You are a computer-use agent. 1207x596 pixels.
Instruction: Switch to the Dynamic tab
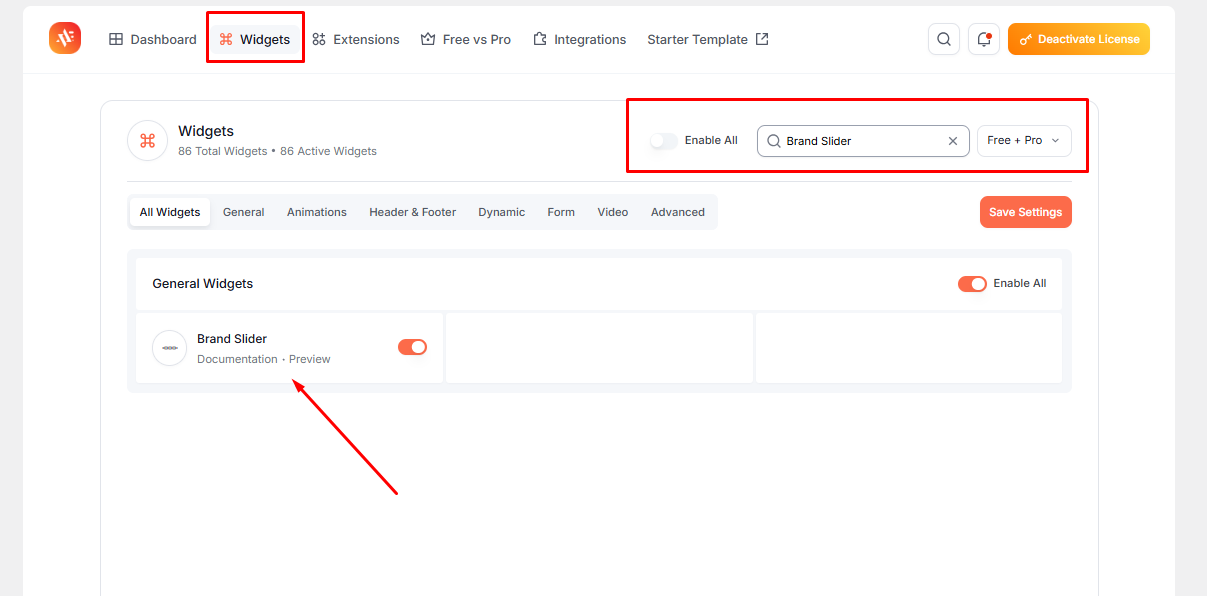[501, 212]
